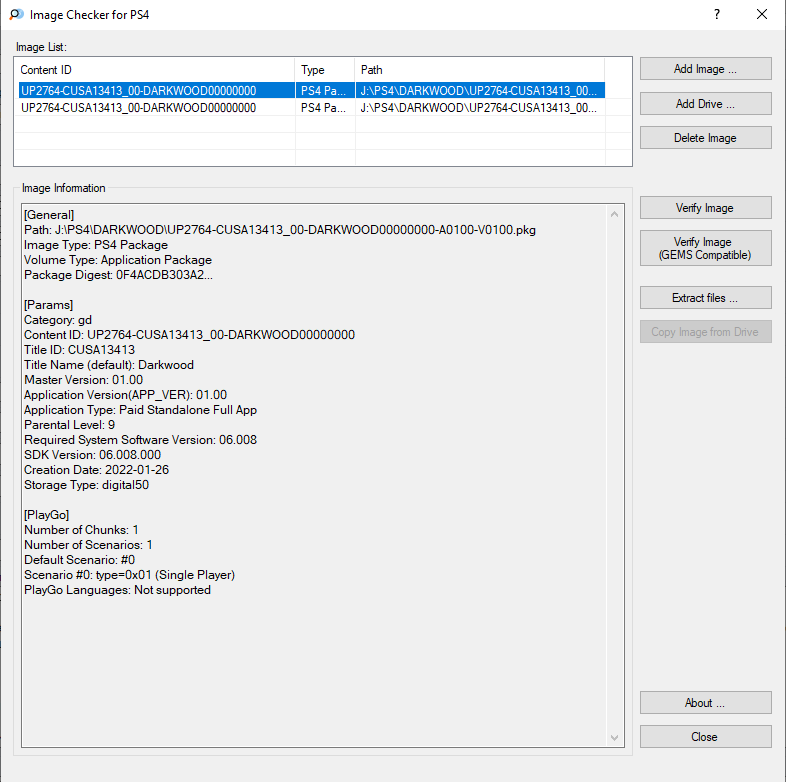Extract files from the package
This screenshot has width=786, height=782.
click(x=705, y=298)
